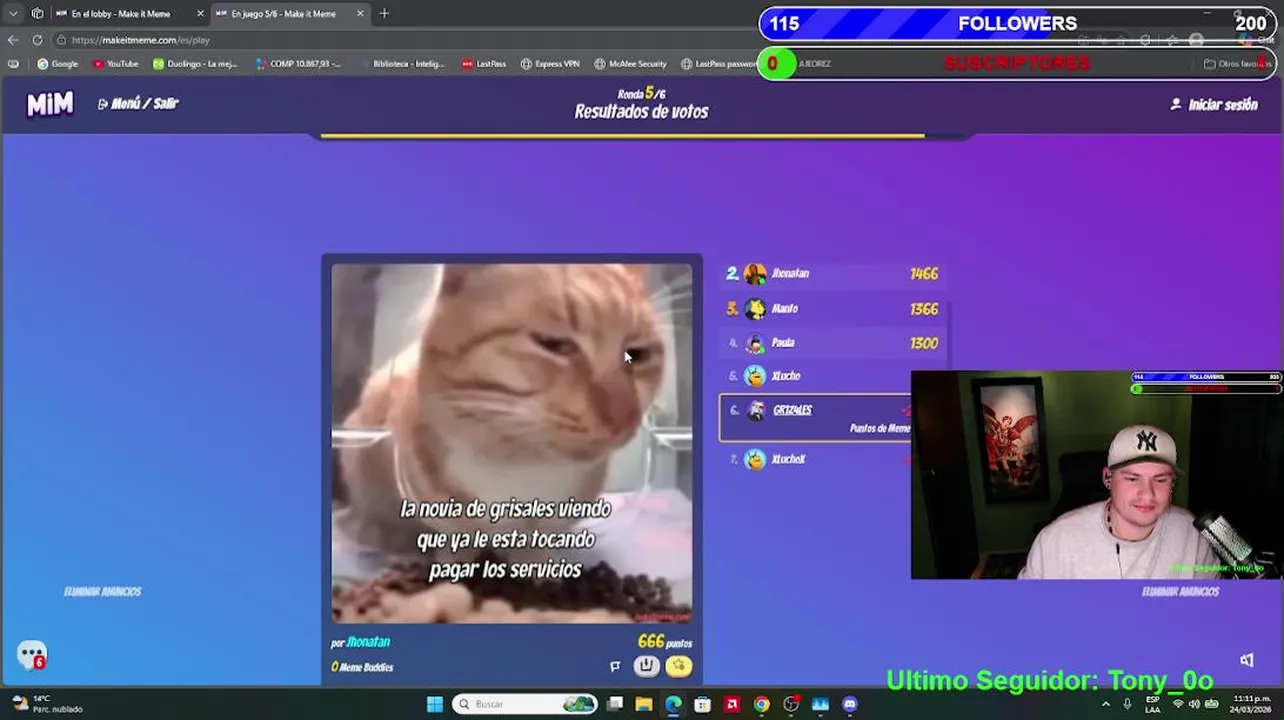Open tab search dropdown arrow

click(x=13, y=14)
